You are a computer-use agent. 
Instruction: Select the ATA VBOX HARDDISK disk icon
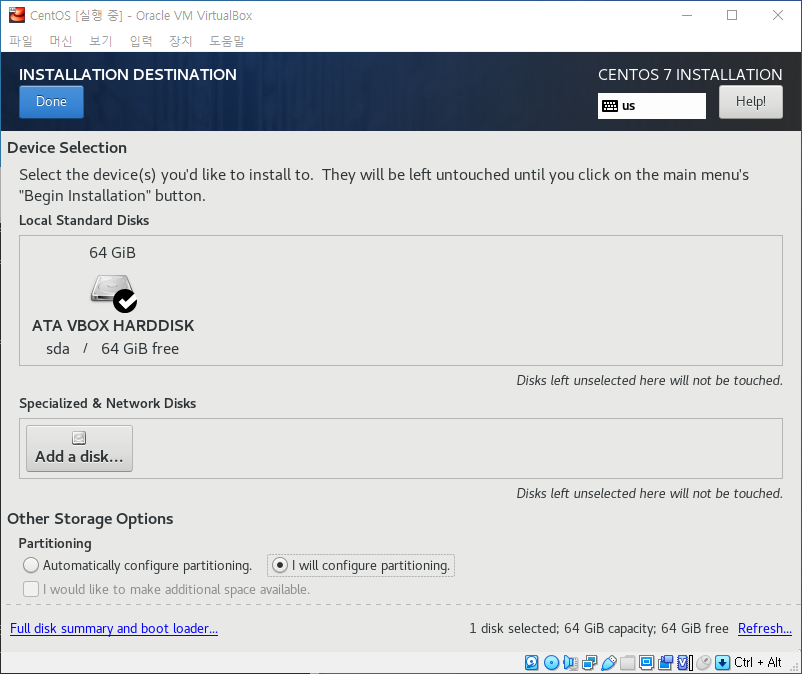pos(113,293)
